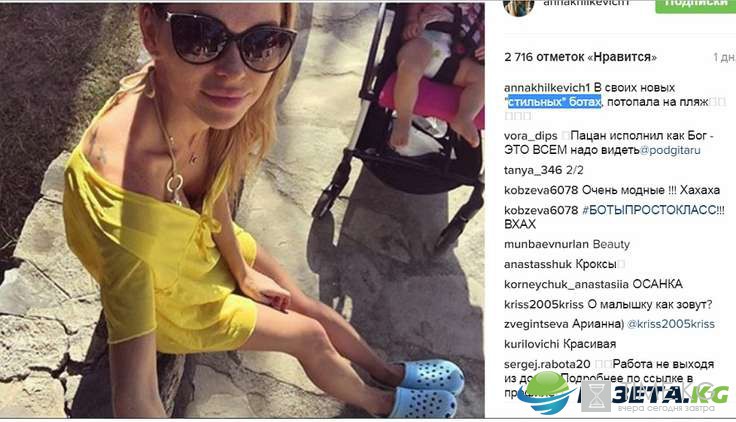This screenshot has width=736, height=422.
Task: Click the main Instagram photo
Action: click(x=242, y=210)
